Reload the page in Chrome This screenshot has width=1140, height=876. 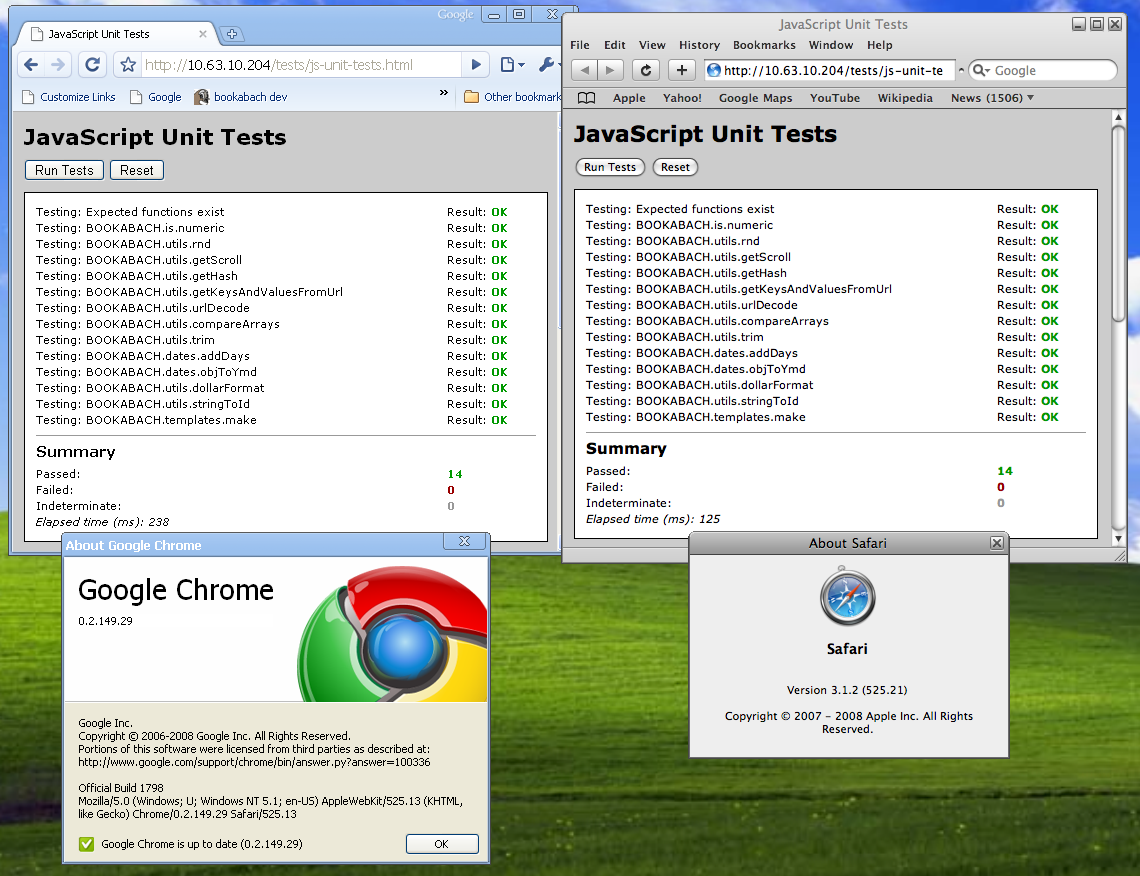point(92,65)
